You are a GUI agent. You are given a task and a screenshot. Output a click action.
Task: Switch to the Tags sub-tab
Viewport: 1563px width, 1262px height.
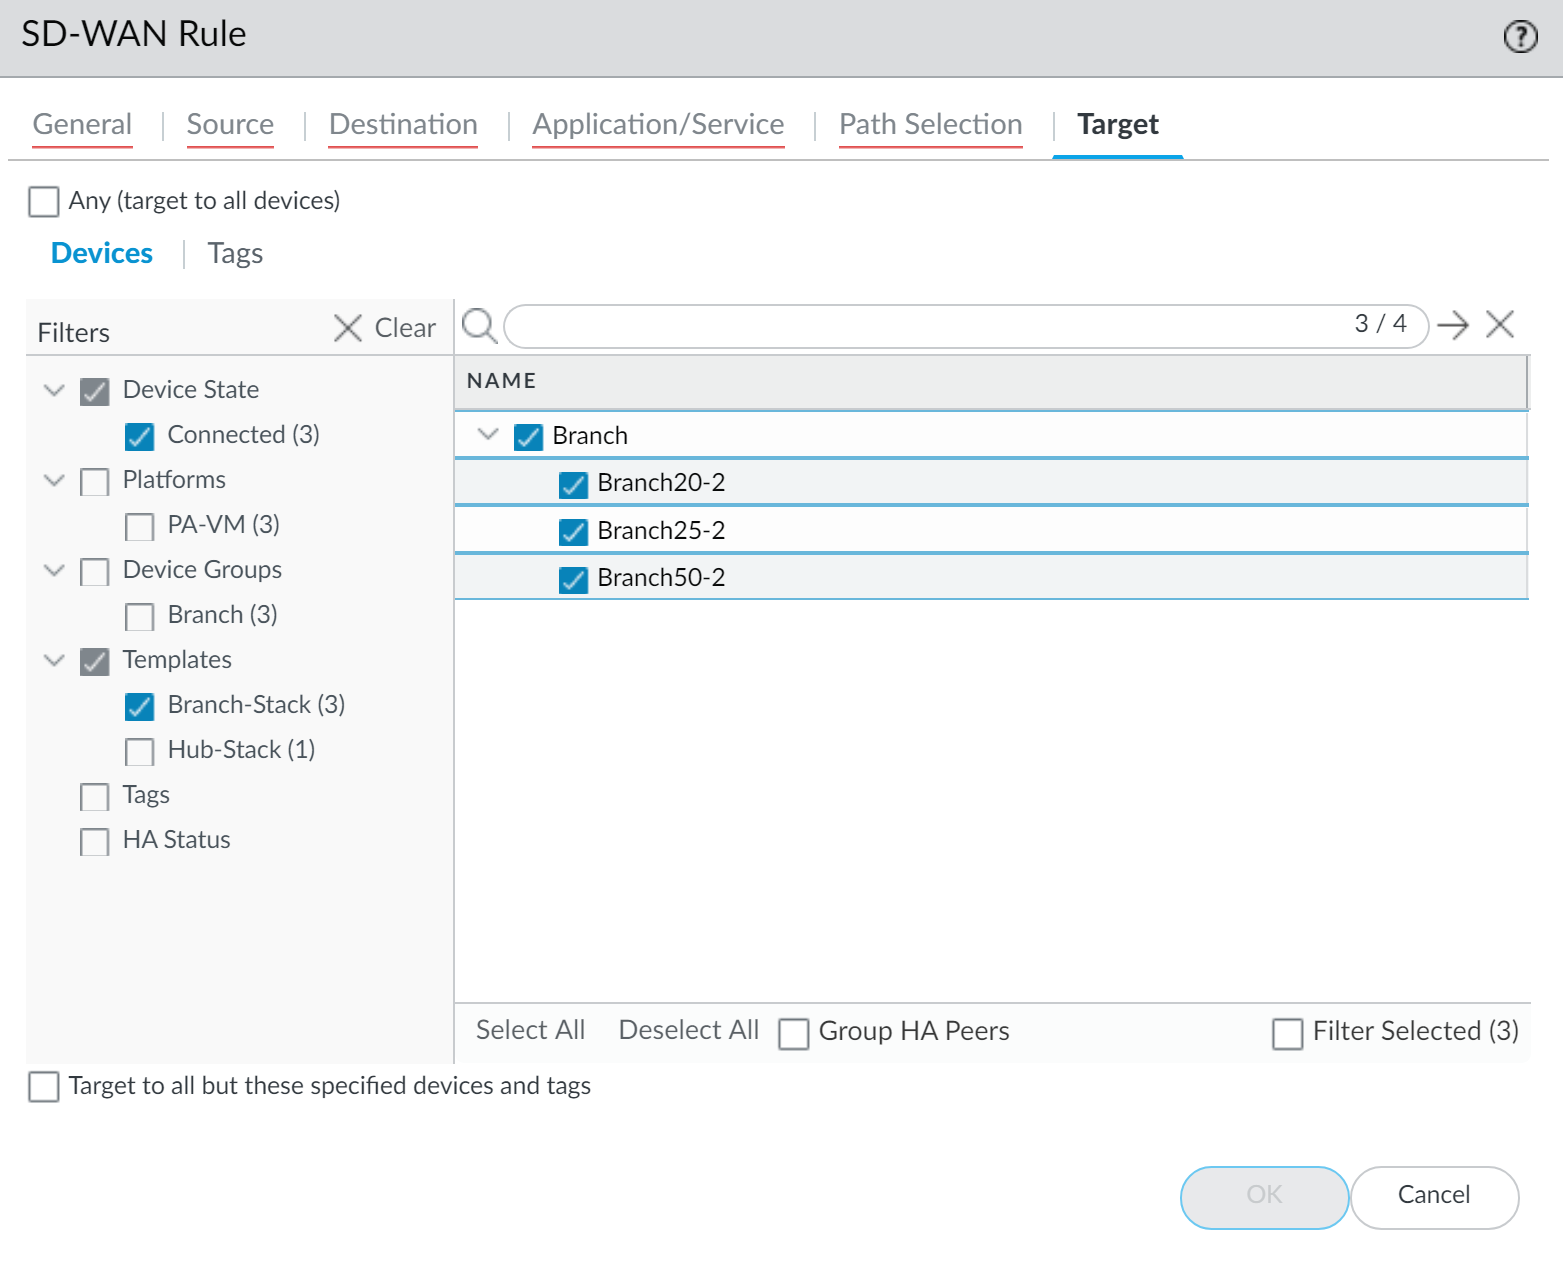tap(235, 253)
